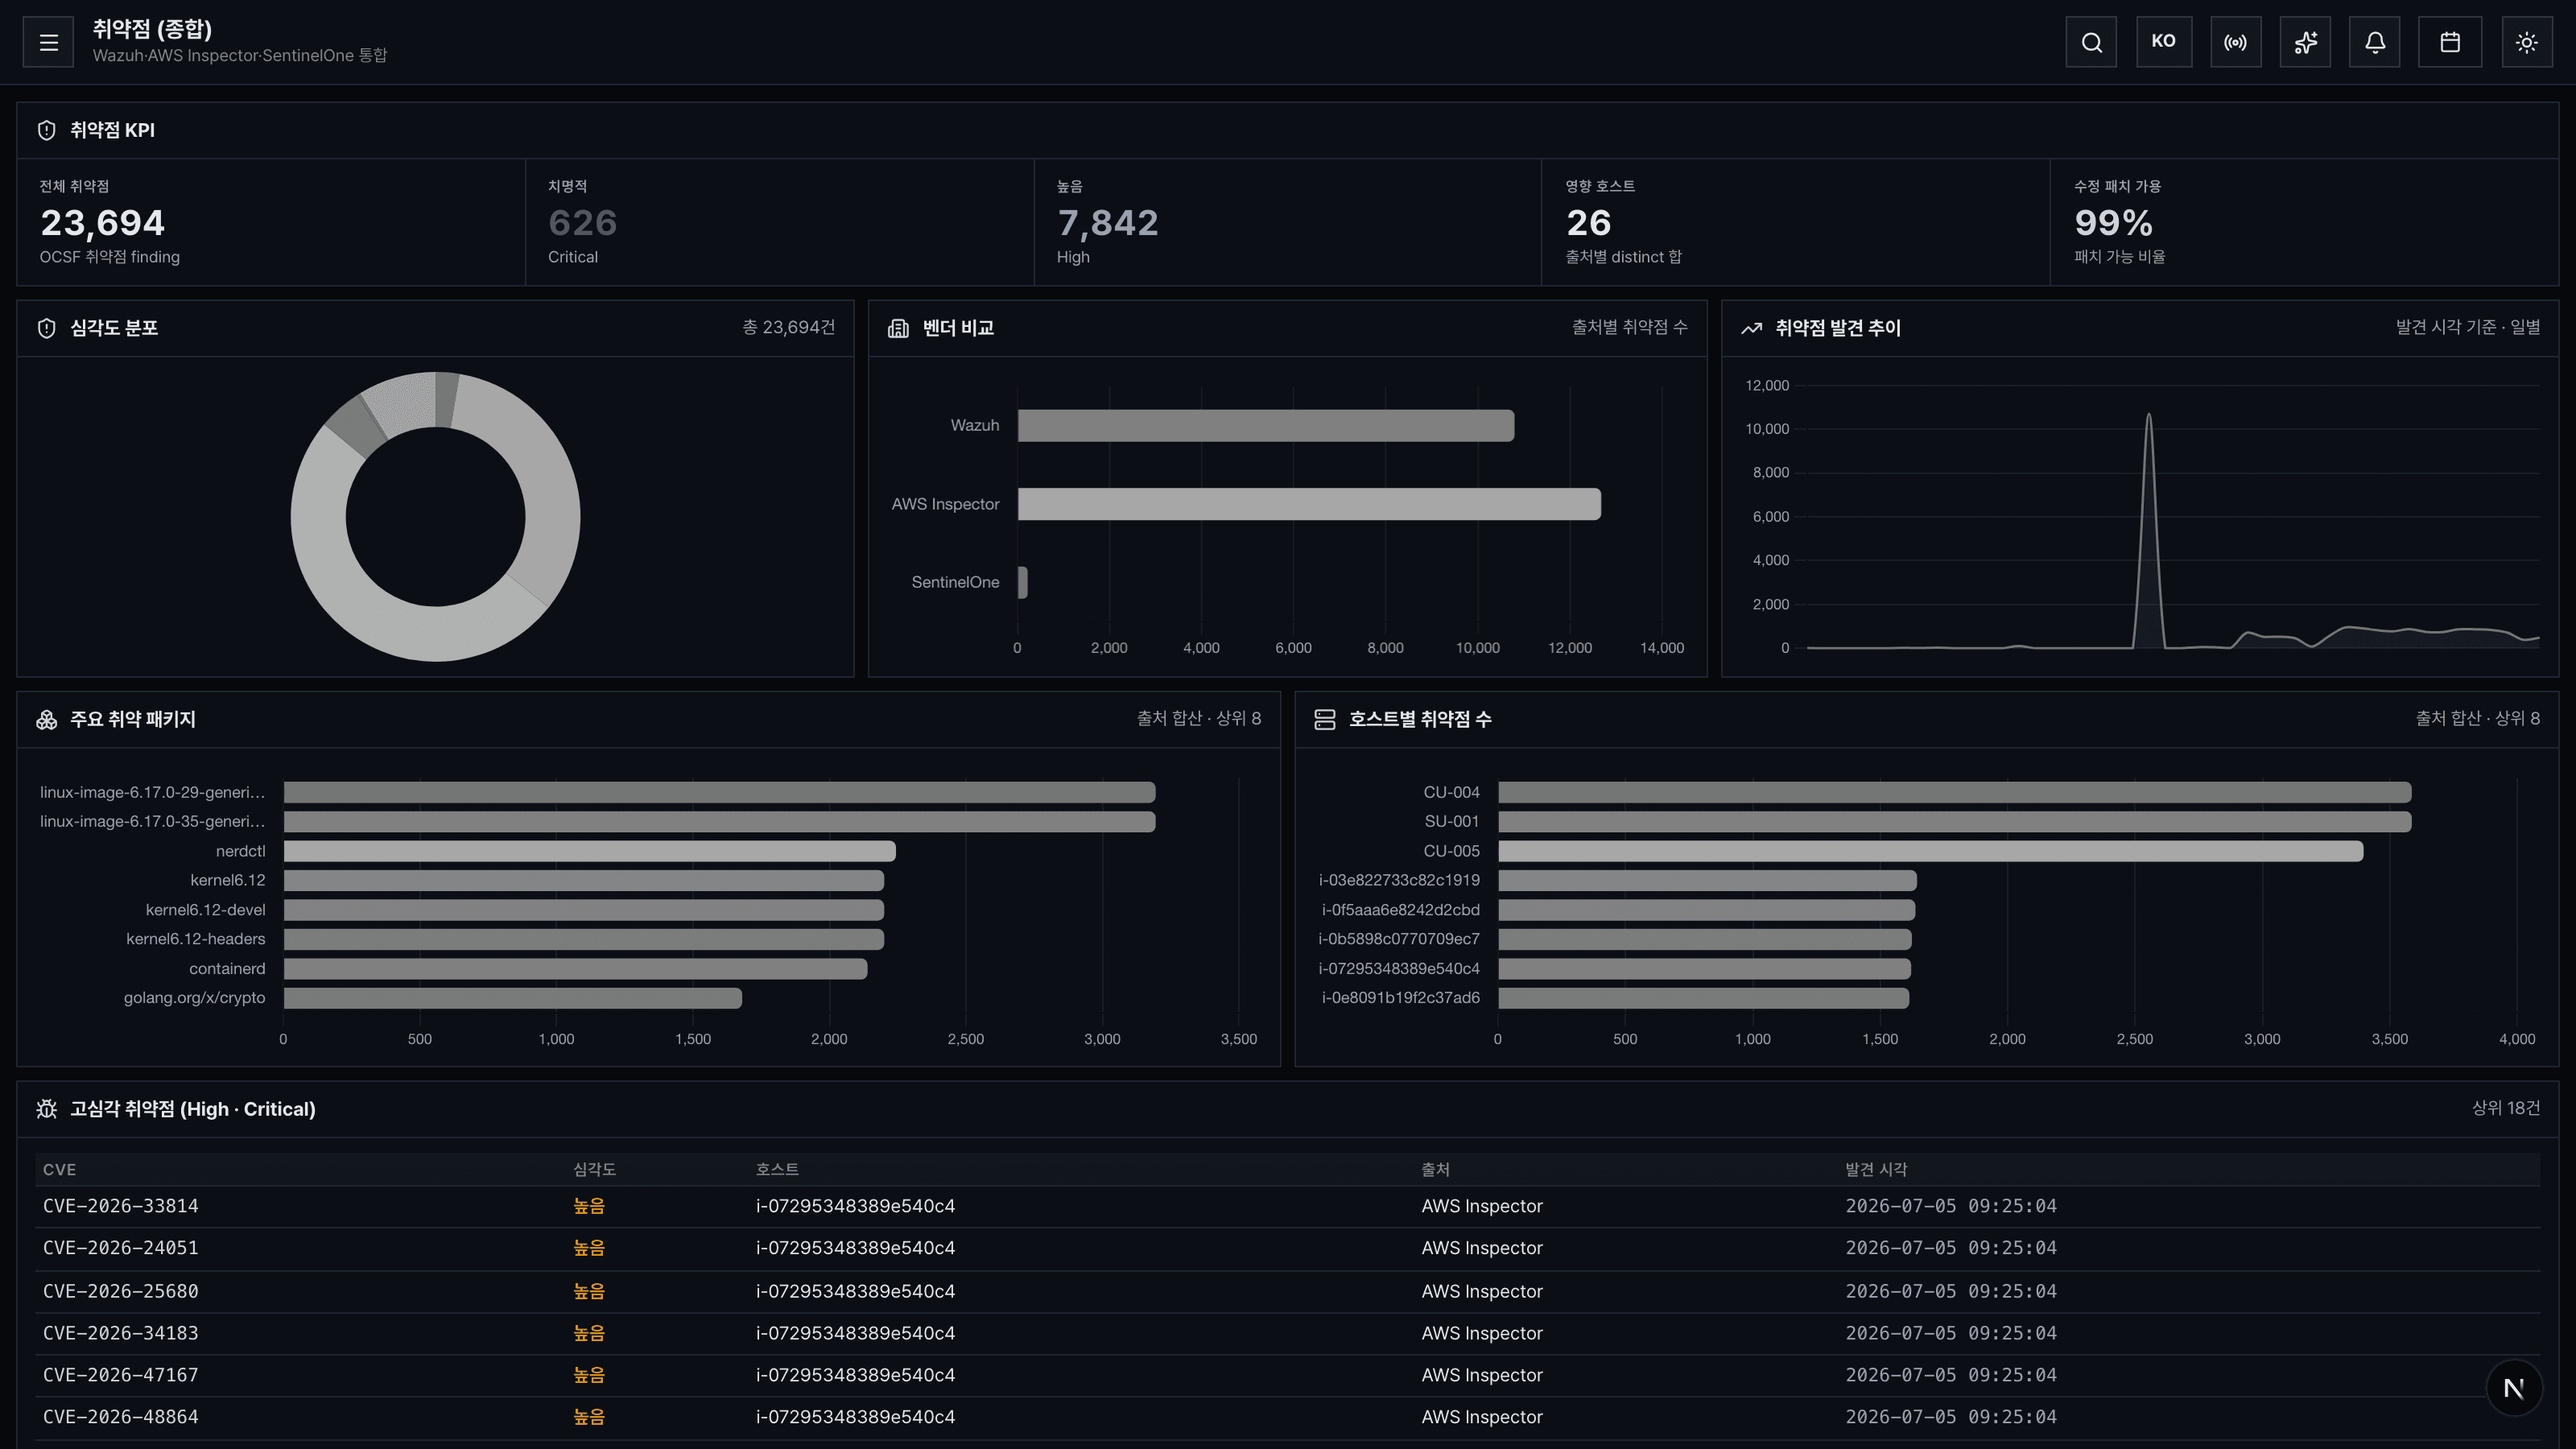Image resolution: width=2576 pixels, height=1449 pixels.
Task: Switch language with the KO button
Action: coord(2163,42)
